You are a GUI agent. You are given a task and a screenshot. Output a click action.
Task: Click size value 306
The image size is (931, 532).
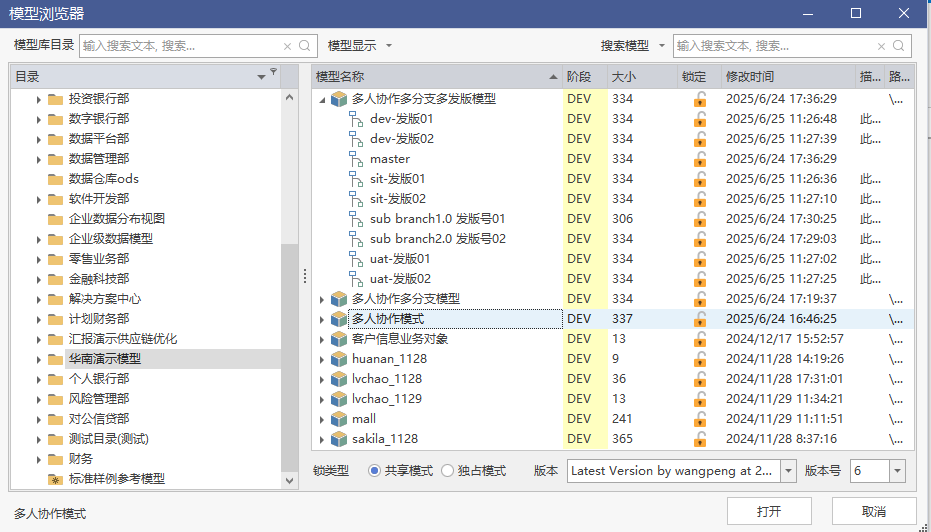(x=622, y=219)
